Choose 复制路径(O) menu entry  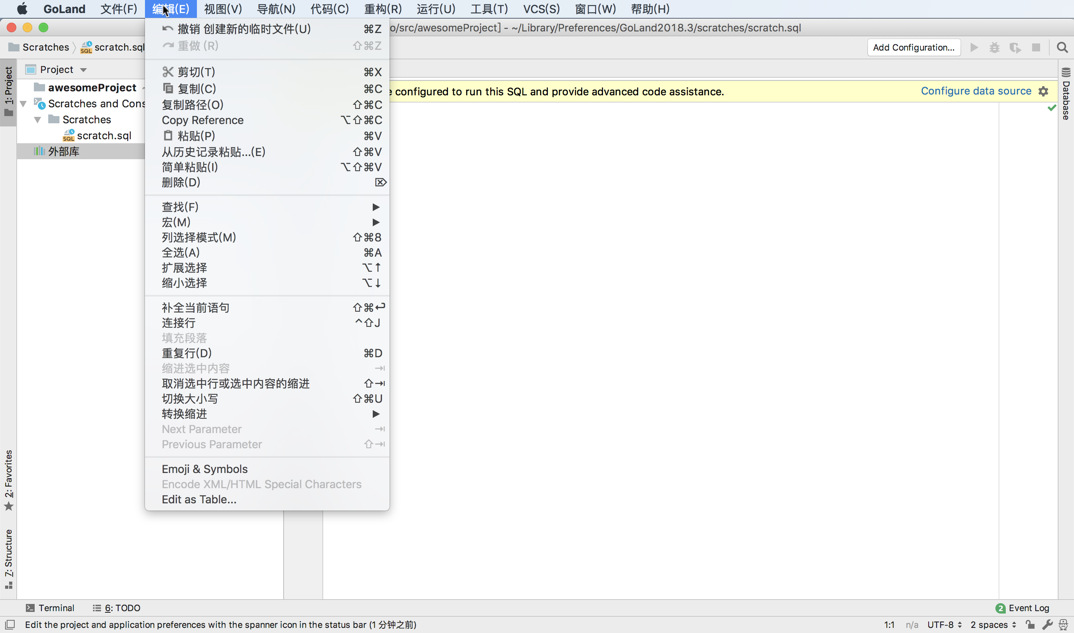(x=267, y=105)
